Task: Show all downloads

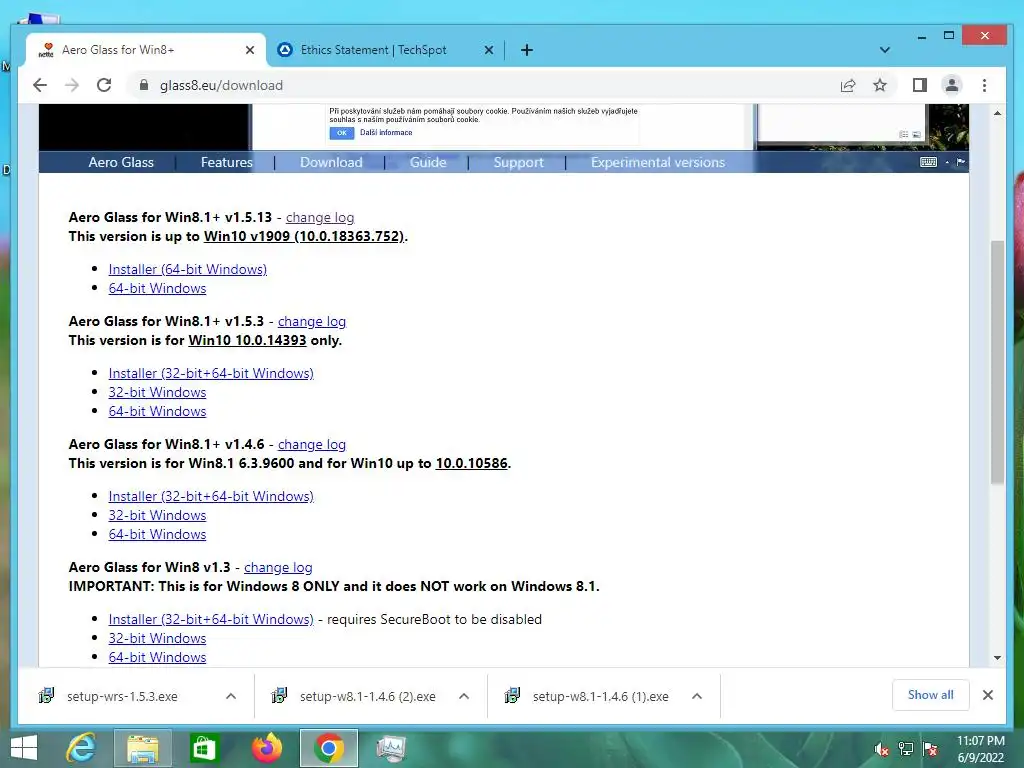Action: click(930, 696)
